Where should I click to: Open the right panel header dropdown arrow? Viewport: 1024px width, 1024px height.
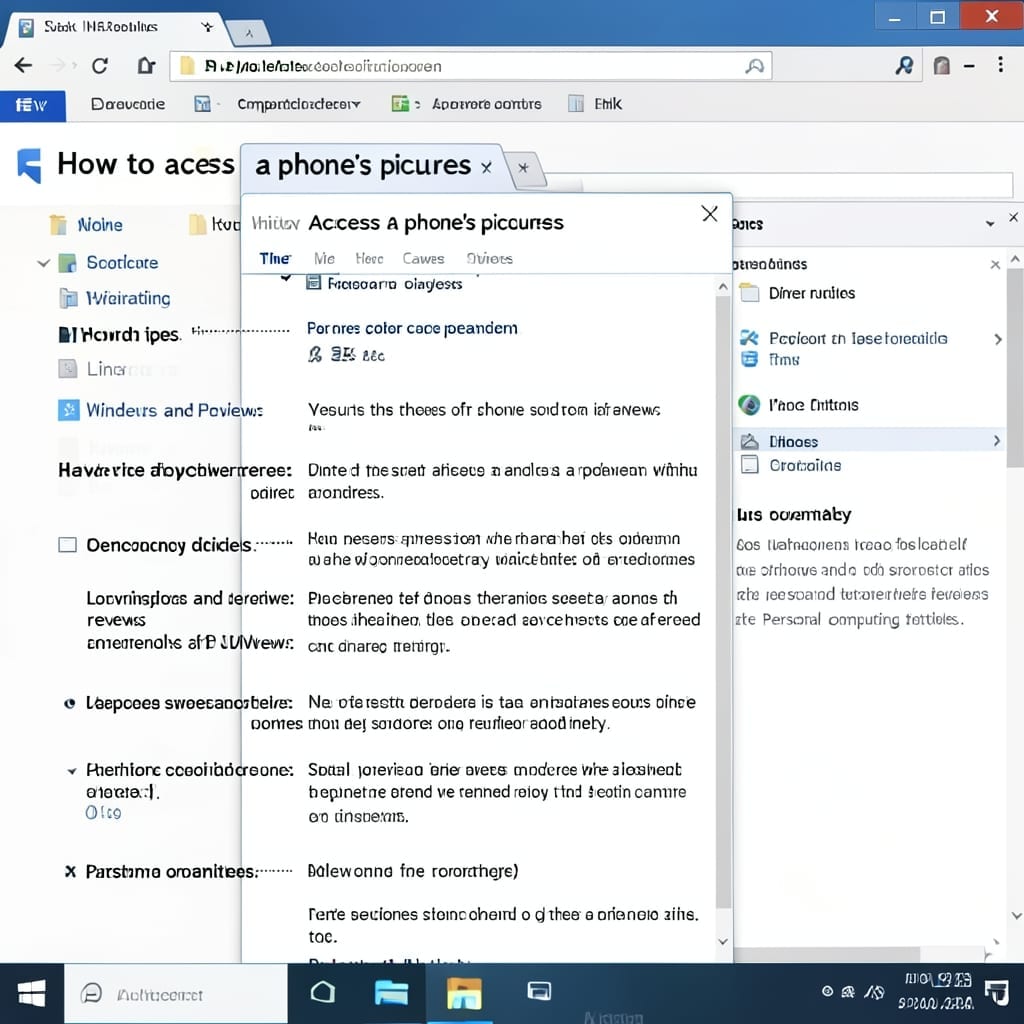point(990,223)
